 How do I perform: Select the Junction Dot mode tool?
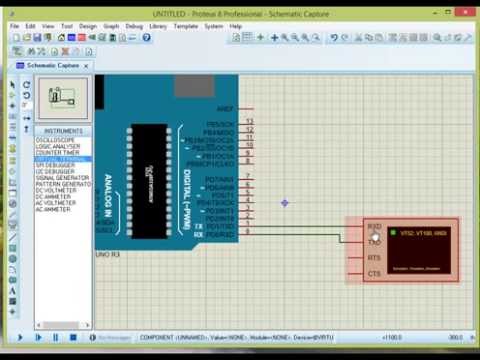point(12,106)
